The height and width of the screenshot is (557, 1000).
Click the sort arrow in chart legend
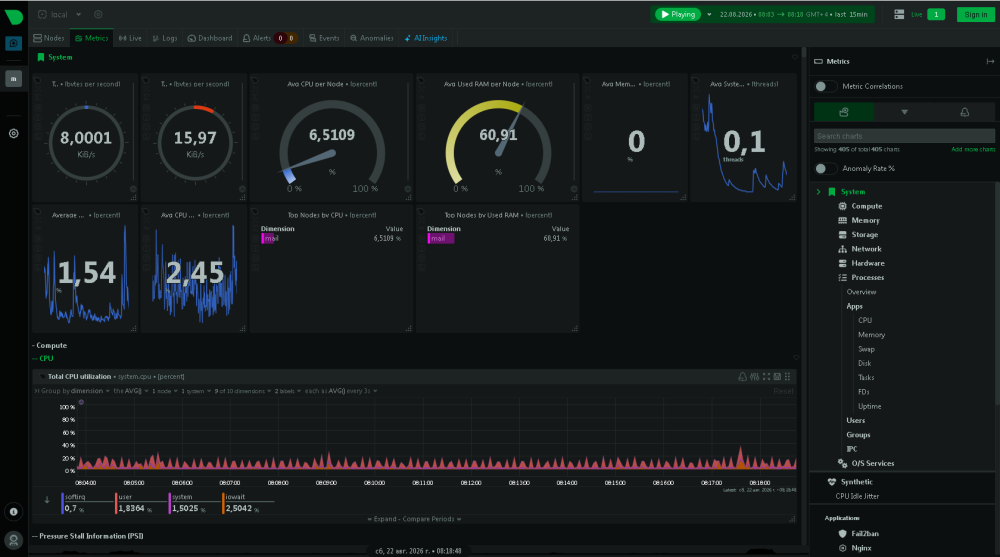[47, 500]
